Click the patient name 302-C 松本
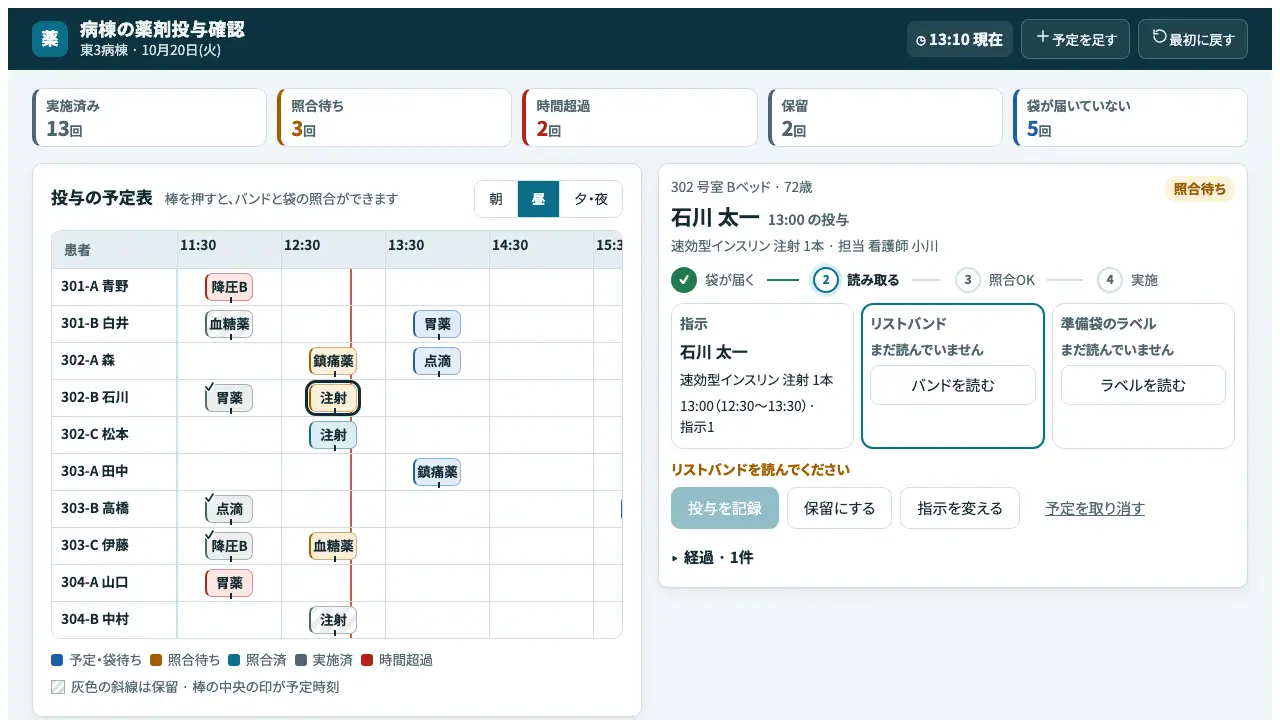Image resolution: width=1280 pixels, height=720 pixels. [95, 435]
